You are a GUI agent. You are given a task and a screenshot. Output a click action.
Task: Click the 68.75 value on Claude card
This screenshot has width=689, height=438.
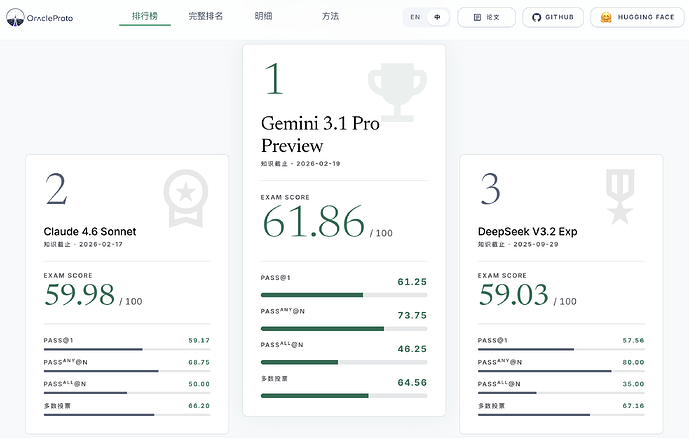[199, 362]
